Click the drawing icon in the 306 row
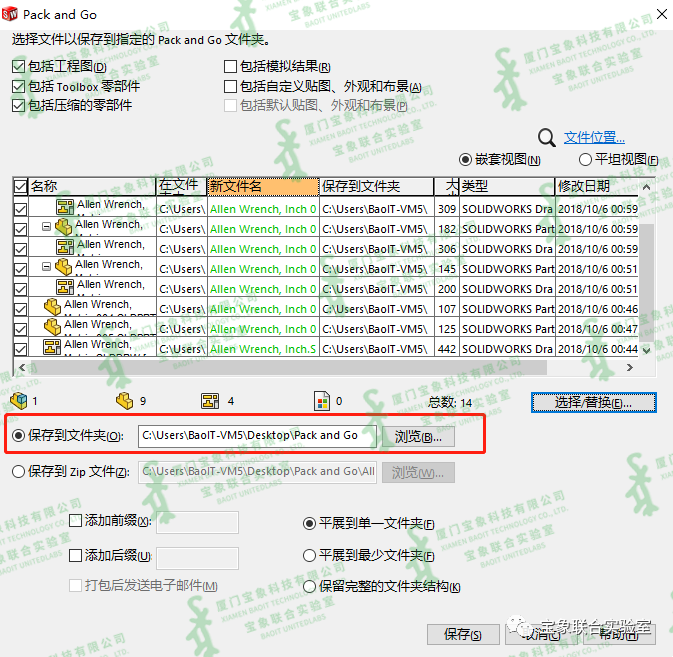 pos(65,247)
